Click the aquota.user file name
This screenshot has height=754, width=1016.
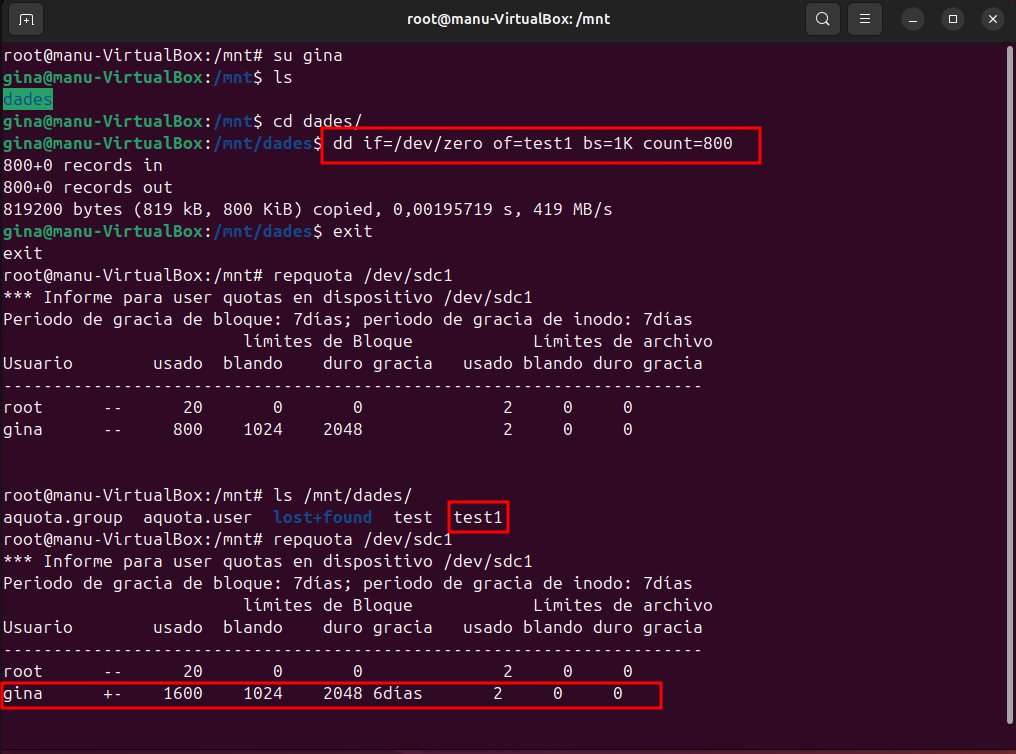[x=197, y=517]
